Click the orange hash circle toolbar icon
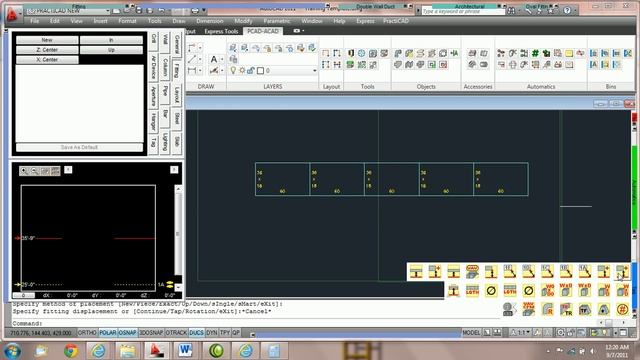The image size is (640, 360). tap(622, 309)
